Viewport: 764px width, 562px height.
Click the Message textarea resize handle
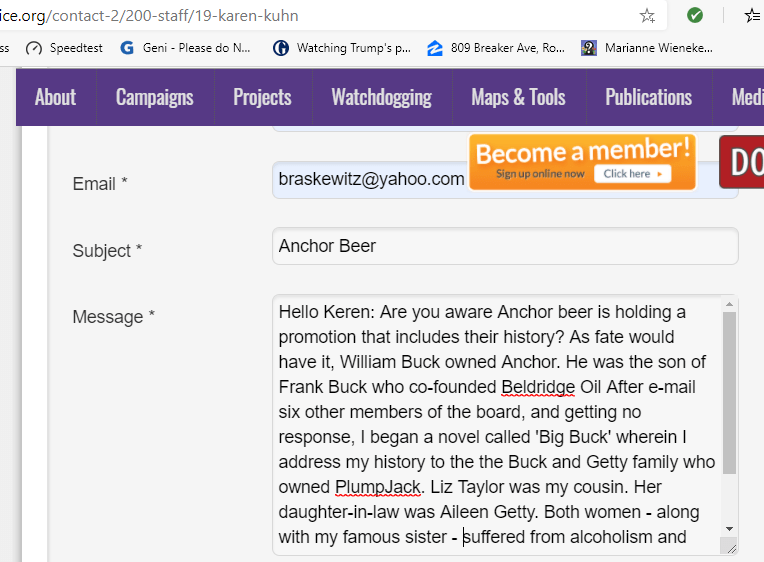(730, 546)
